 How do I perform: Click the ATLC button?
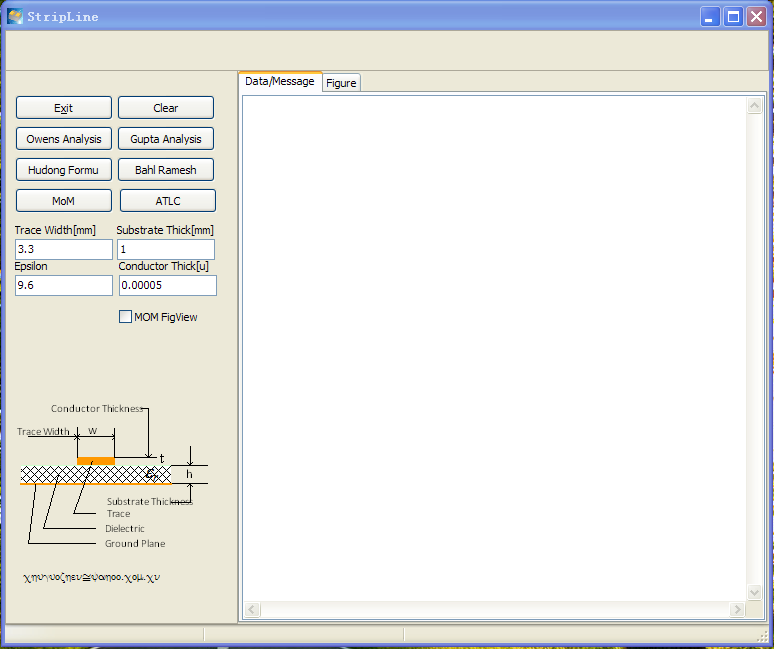[168, 201]
